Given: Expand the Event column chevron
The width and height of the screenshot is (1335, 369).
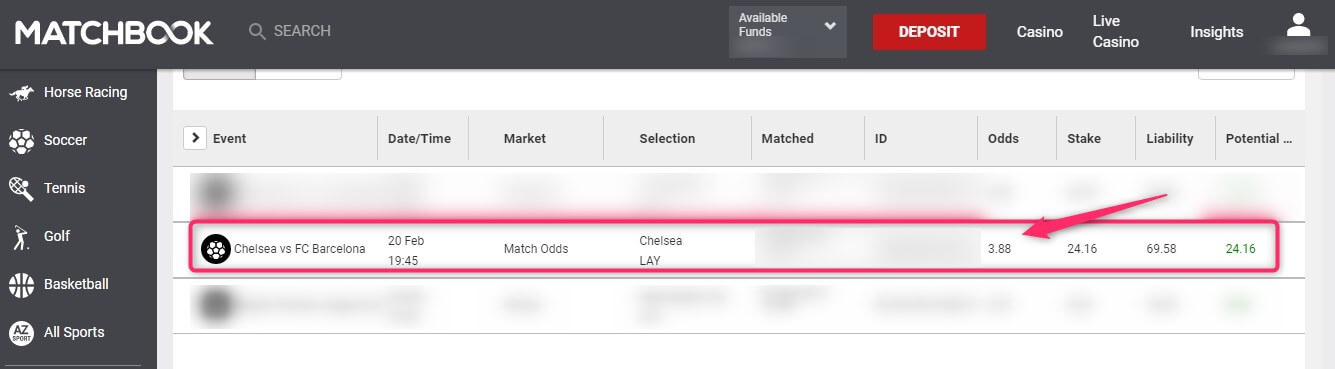Looking at the screenshot, I should click(195, 138).
